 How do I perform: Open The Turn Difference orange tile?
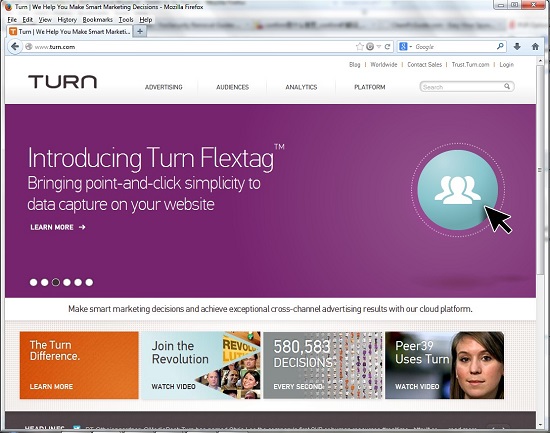79,365
